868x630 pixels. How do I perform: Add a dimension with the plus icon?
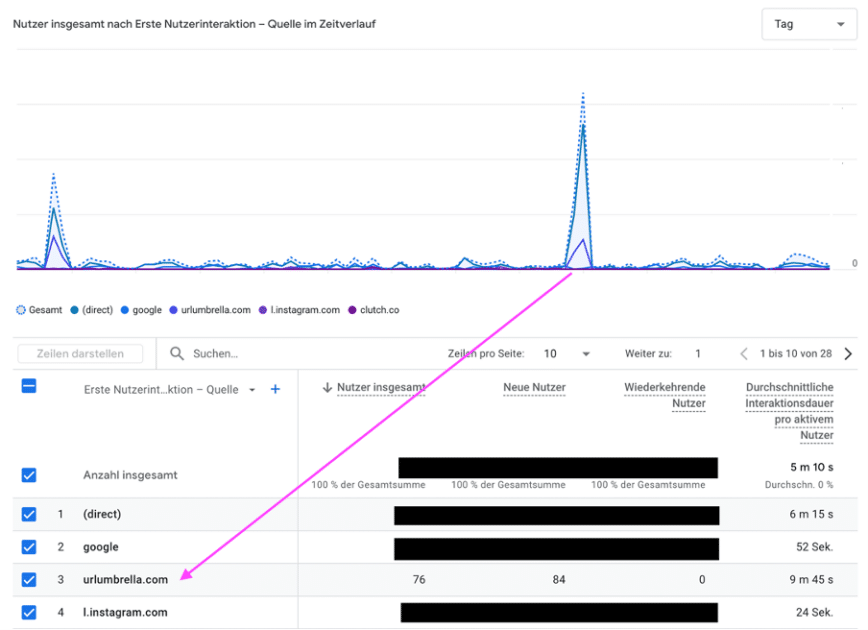[x=275, y=389]
